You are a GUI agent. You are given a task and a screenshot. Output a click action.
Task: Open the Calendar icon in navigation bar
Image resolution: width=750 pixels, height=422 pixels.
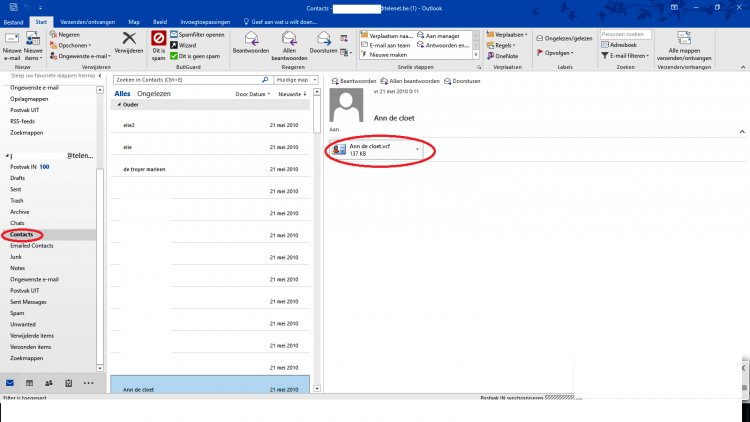tap(29, 383)
